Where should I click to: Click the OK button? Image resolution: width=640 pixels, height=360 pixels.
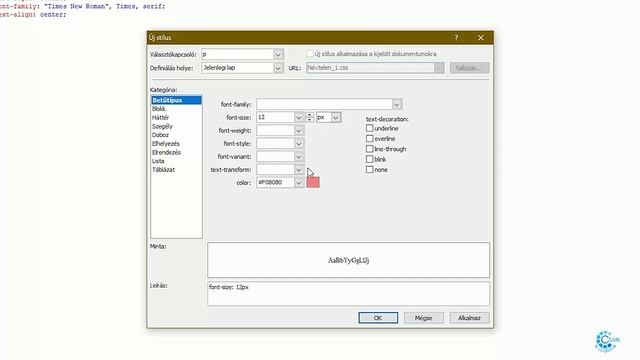pyautogui.click(x=378, y=318)
